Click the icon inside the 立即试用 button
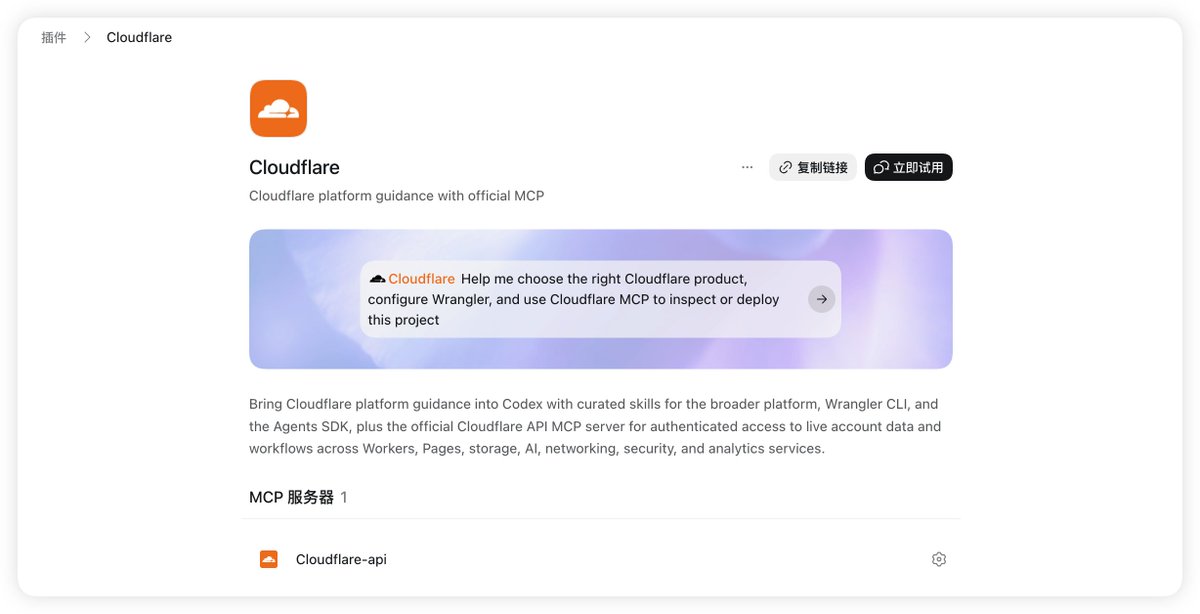 tap(881, 167)
